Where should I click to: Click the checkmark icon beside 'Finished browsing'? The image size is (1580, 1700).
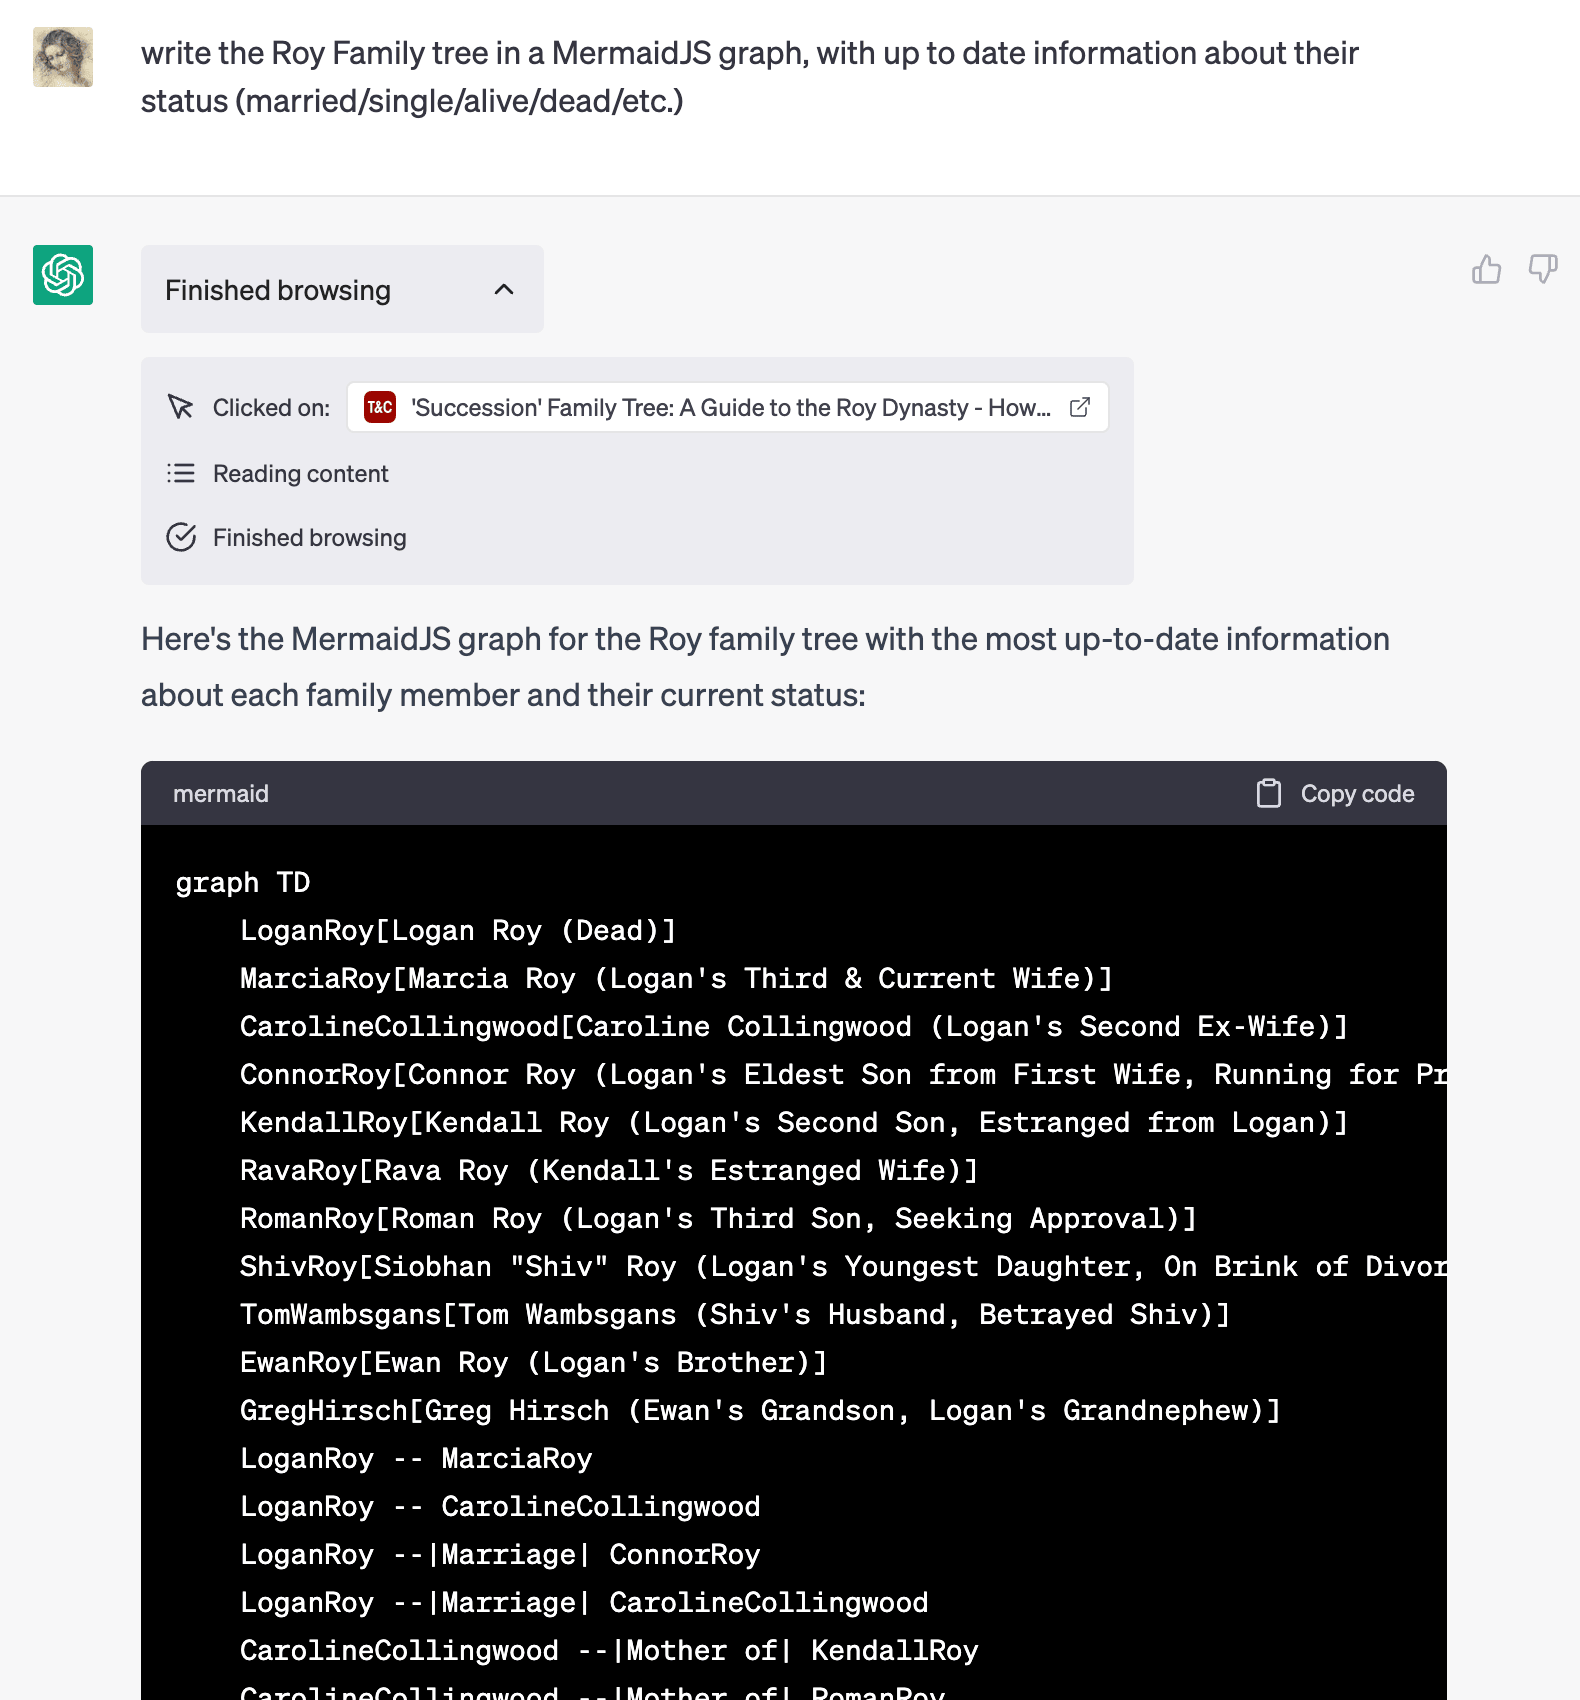pos(181,537)
